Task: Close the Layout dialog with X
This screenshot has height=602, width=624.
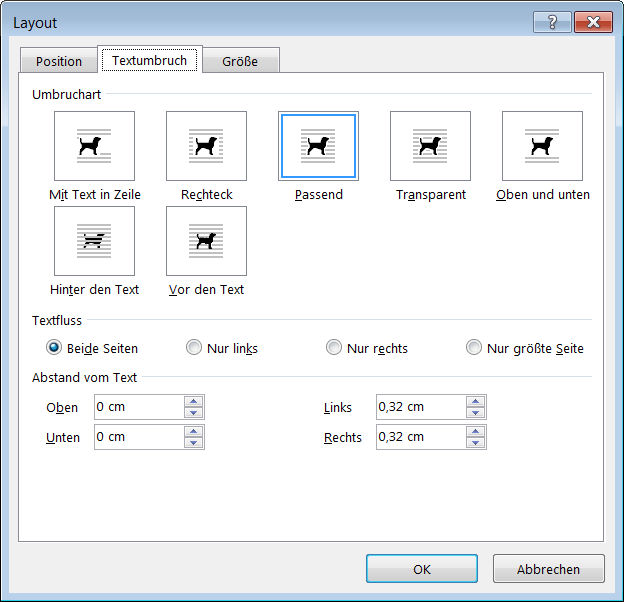Action: [593, 22]
